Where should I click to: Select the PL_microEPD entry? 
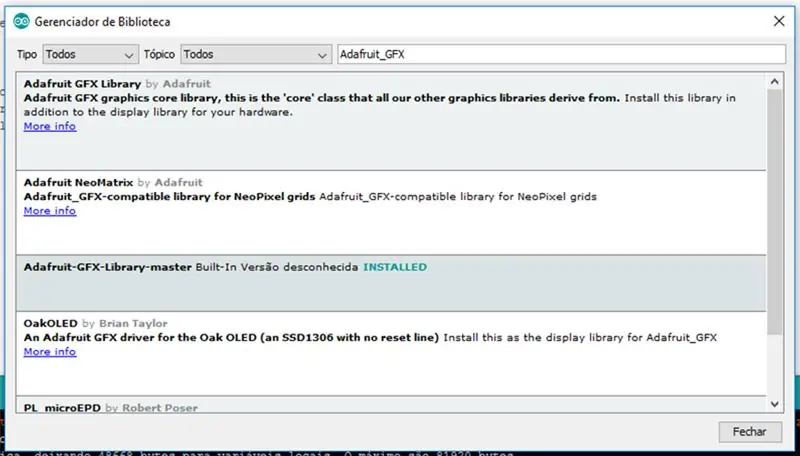pyautogui.click(x=391, y=406)
